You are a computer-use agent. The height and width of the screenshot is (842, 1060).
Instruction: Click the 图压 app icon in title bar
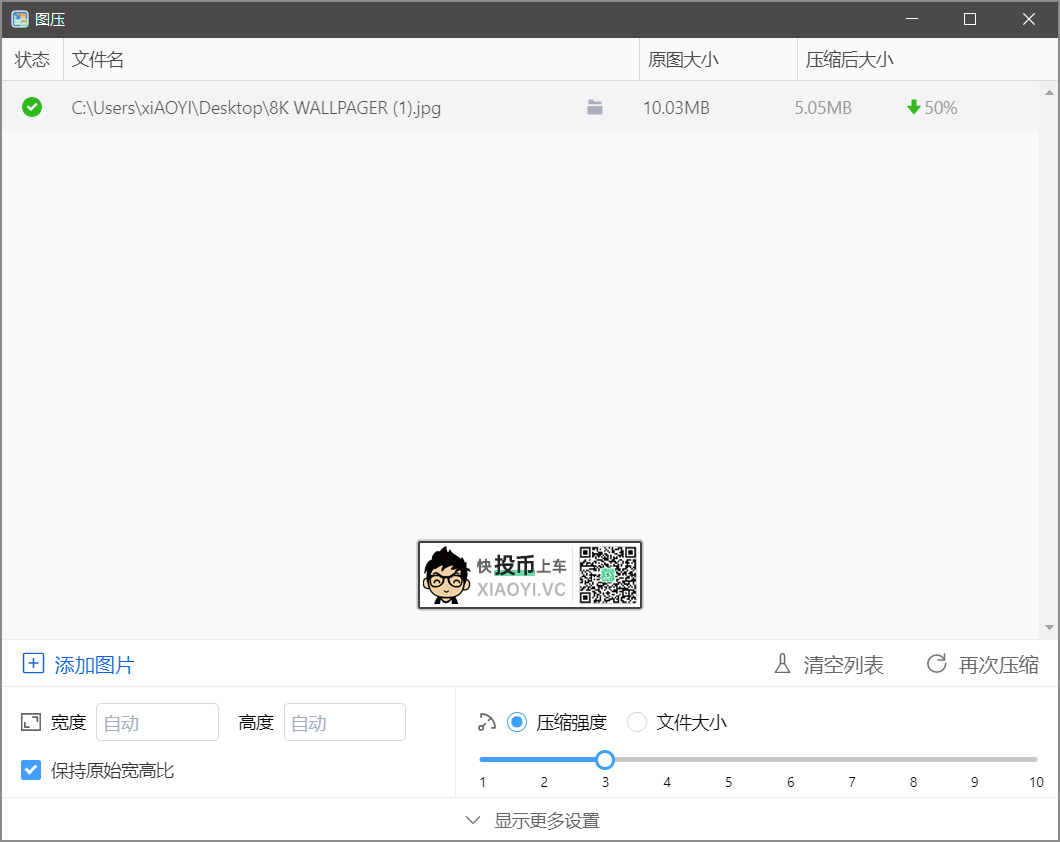click(x=20, y=19)
